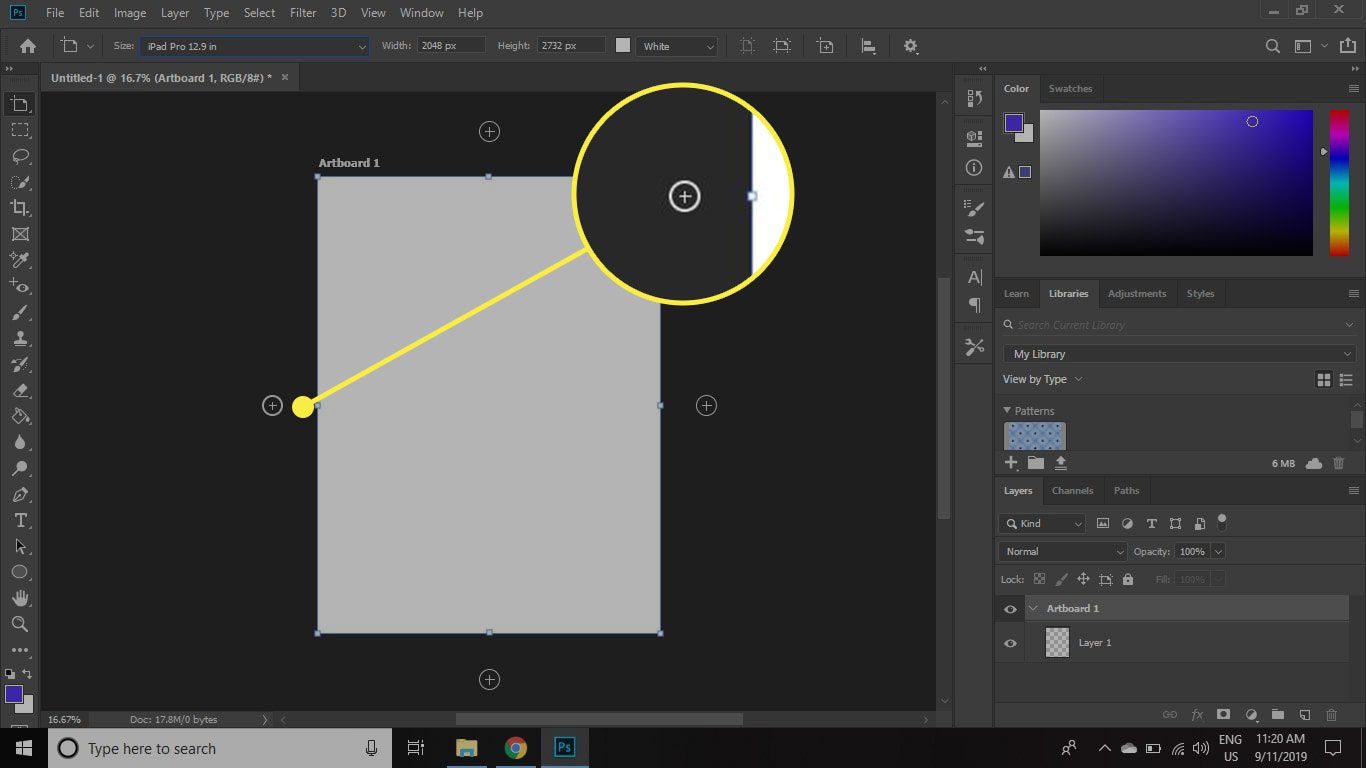This screenshot has width=1366, height=768.
Task: Switch to the Channels tab
Action: tap(1072, 490)
